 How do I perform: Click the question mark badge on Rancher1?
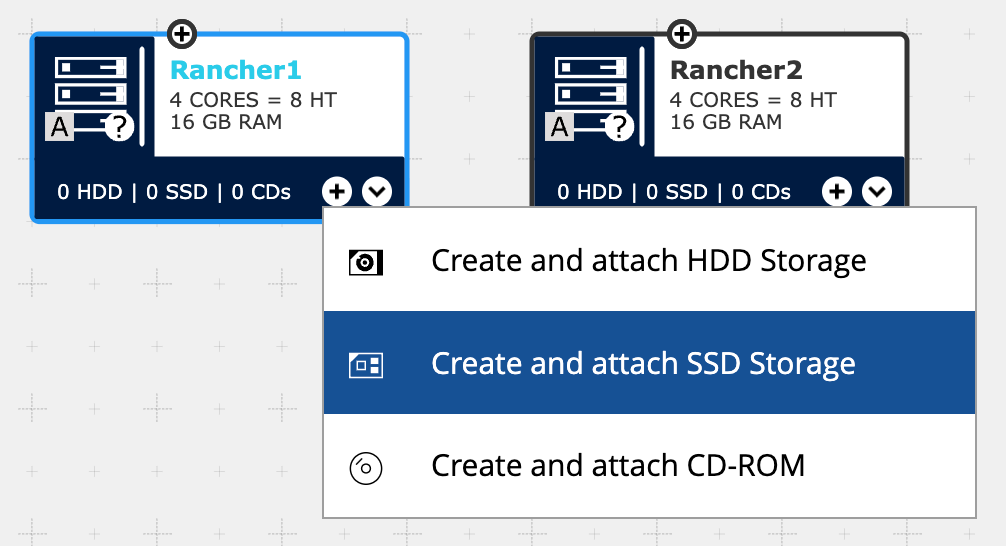[119, 127]
